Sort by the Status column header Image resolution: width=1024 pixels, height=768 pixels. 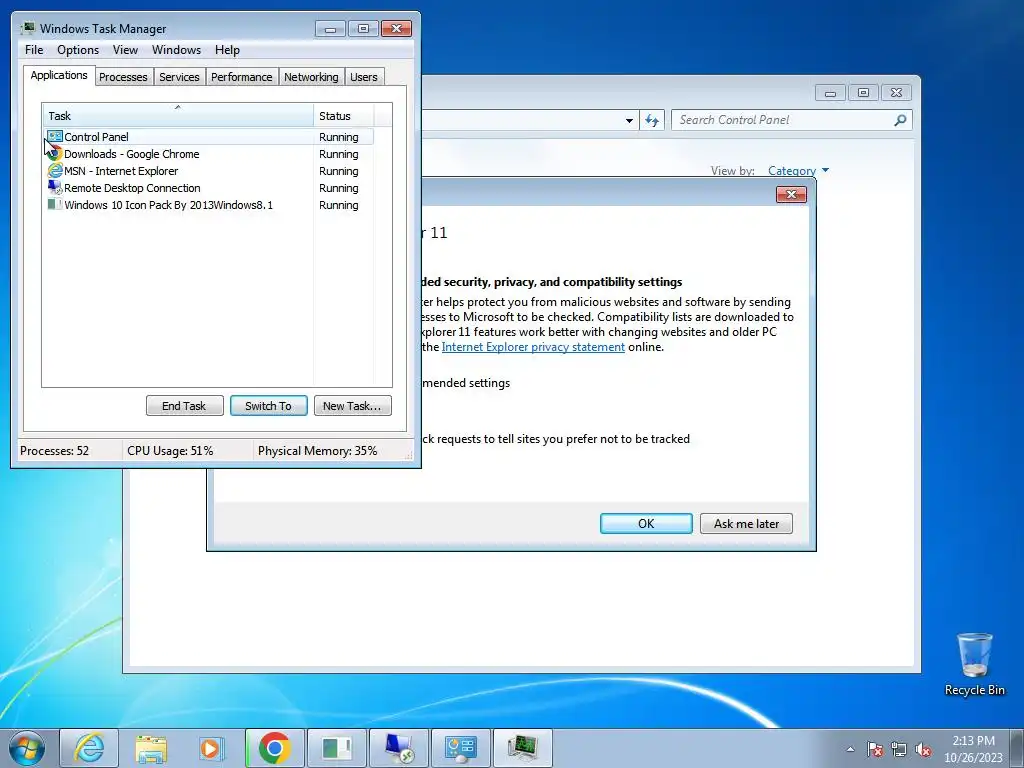pos(344,116)
